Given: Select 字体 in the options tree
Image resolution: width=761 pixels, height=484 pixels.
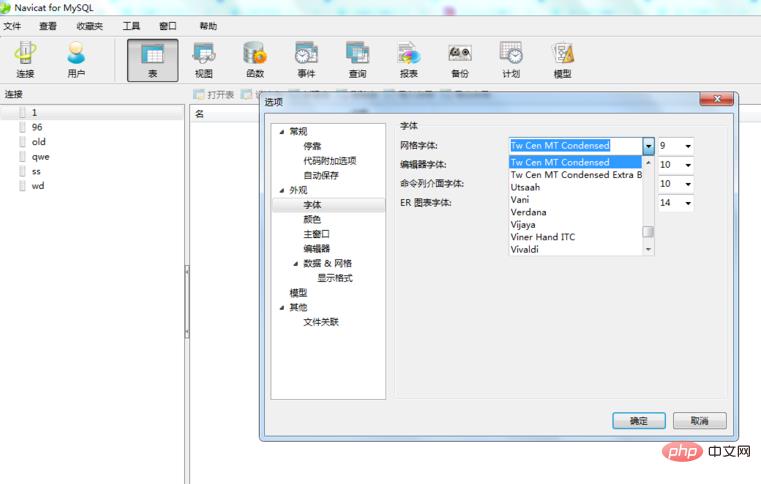Looking at the screenshot, I should [312, 205].
